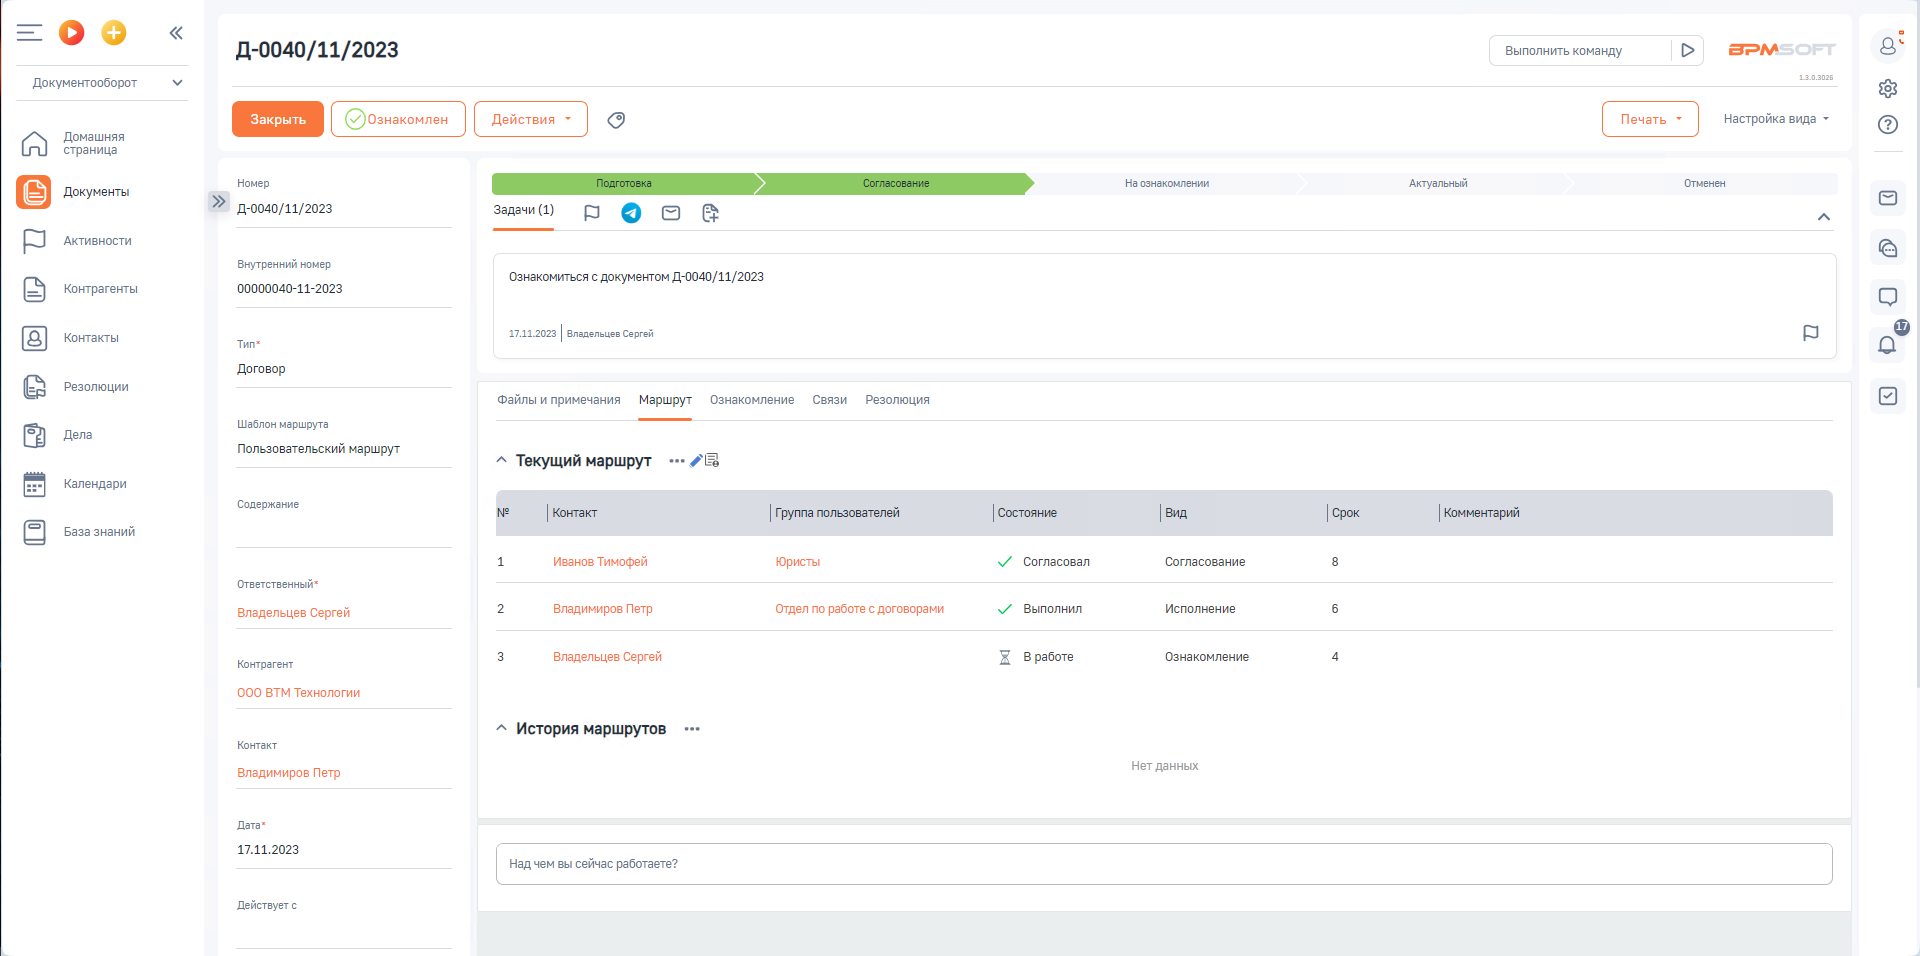Open the Действия dropdown
This screenshot has width=1920, height=956.
point(531,119)
